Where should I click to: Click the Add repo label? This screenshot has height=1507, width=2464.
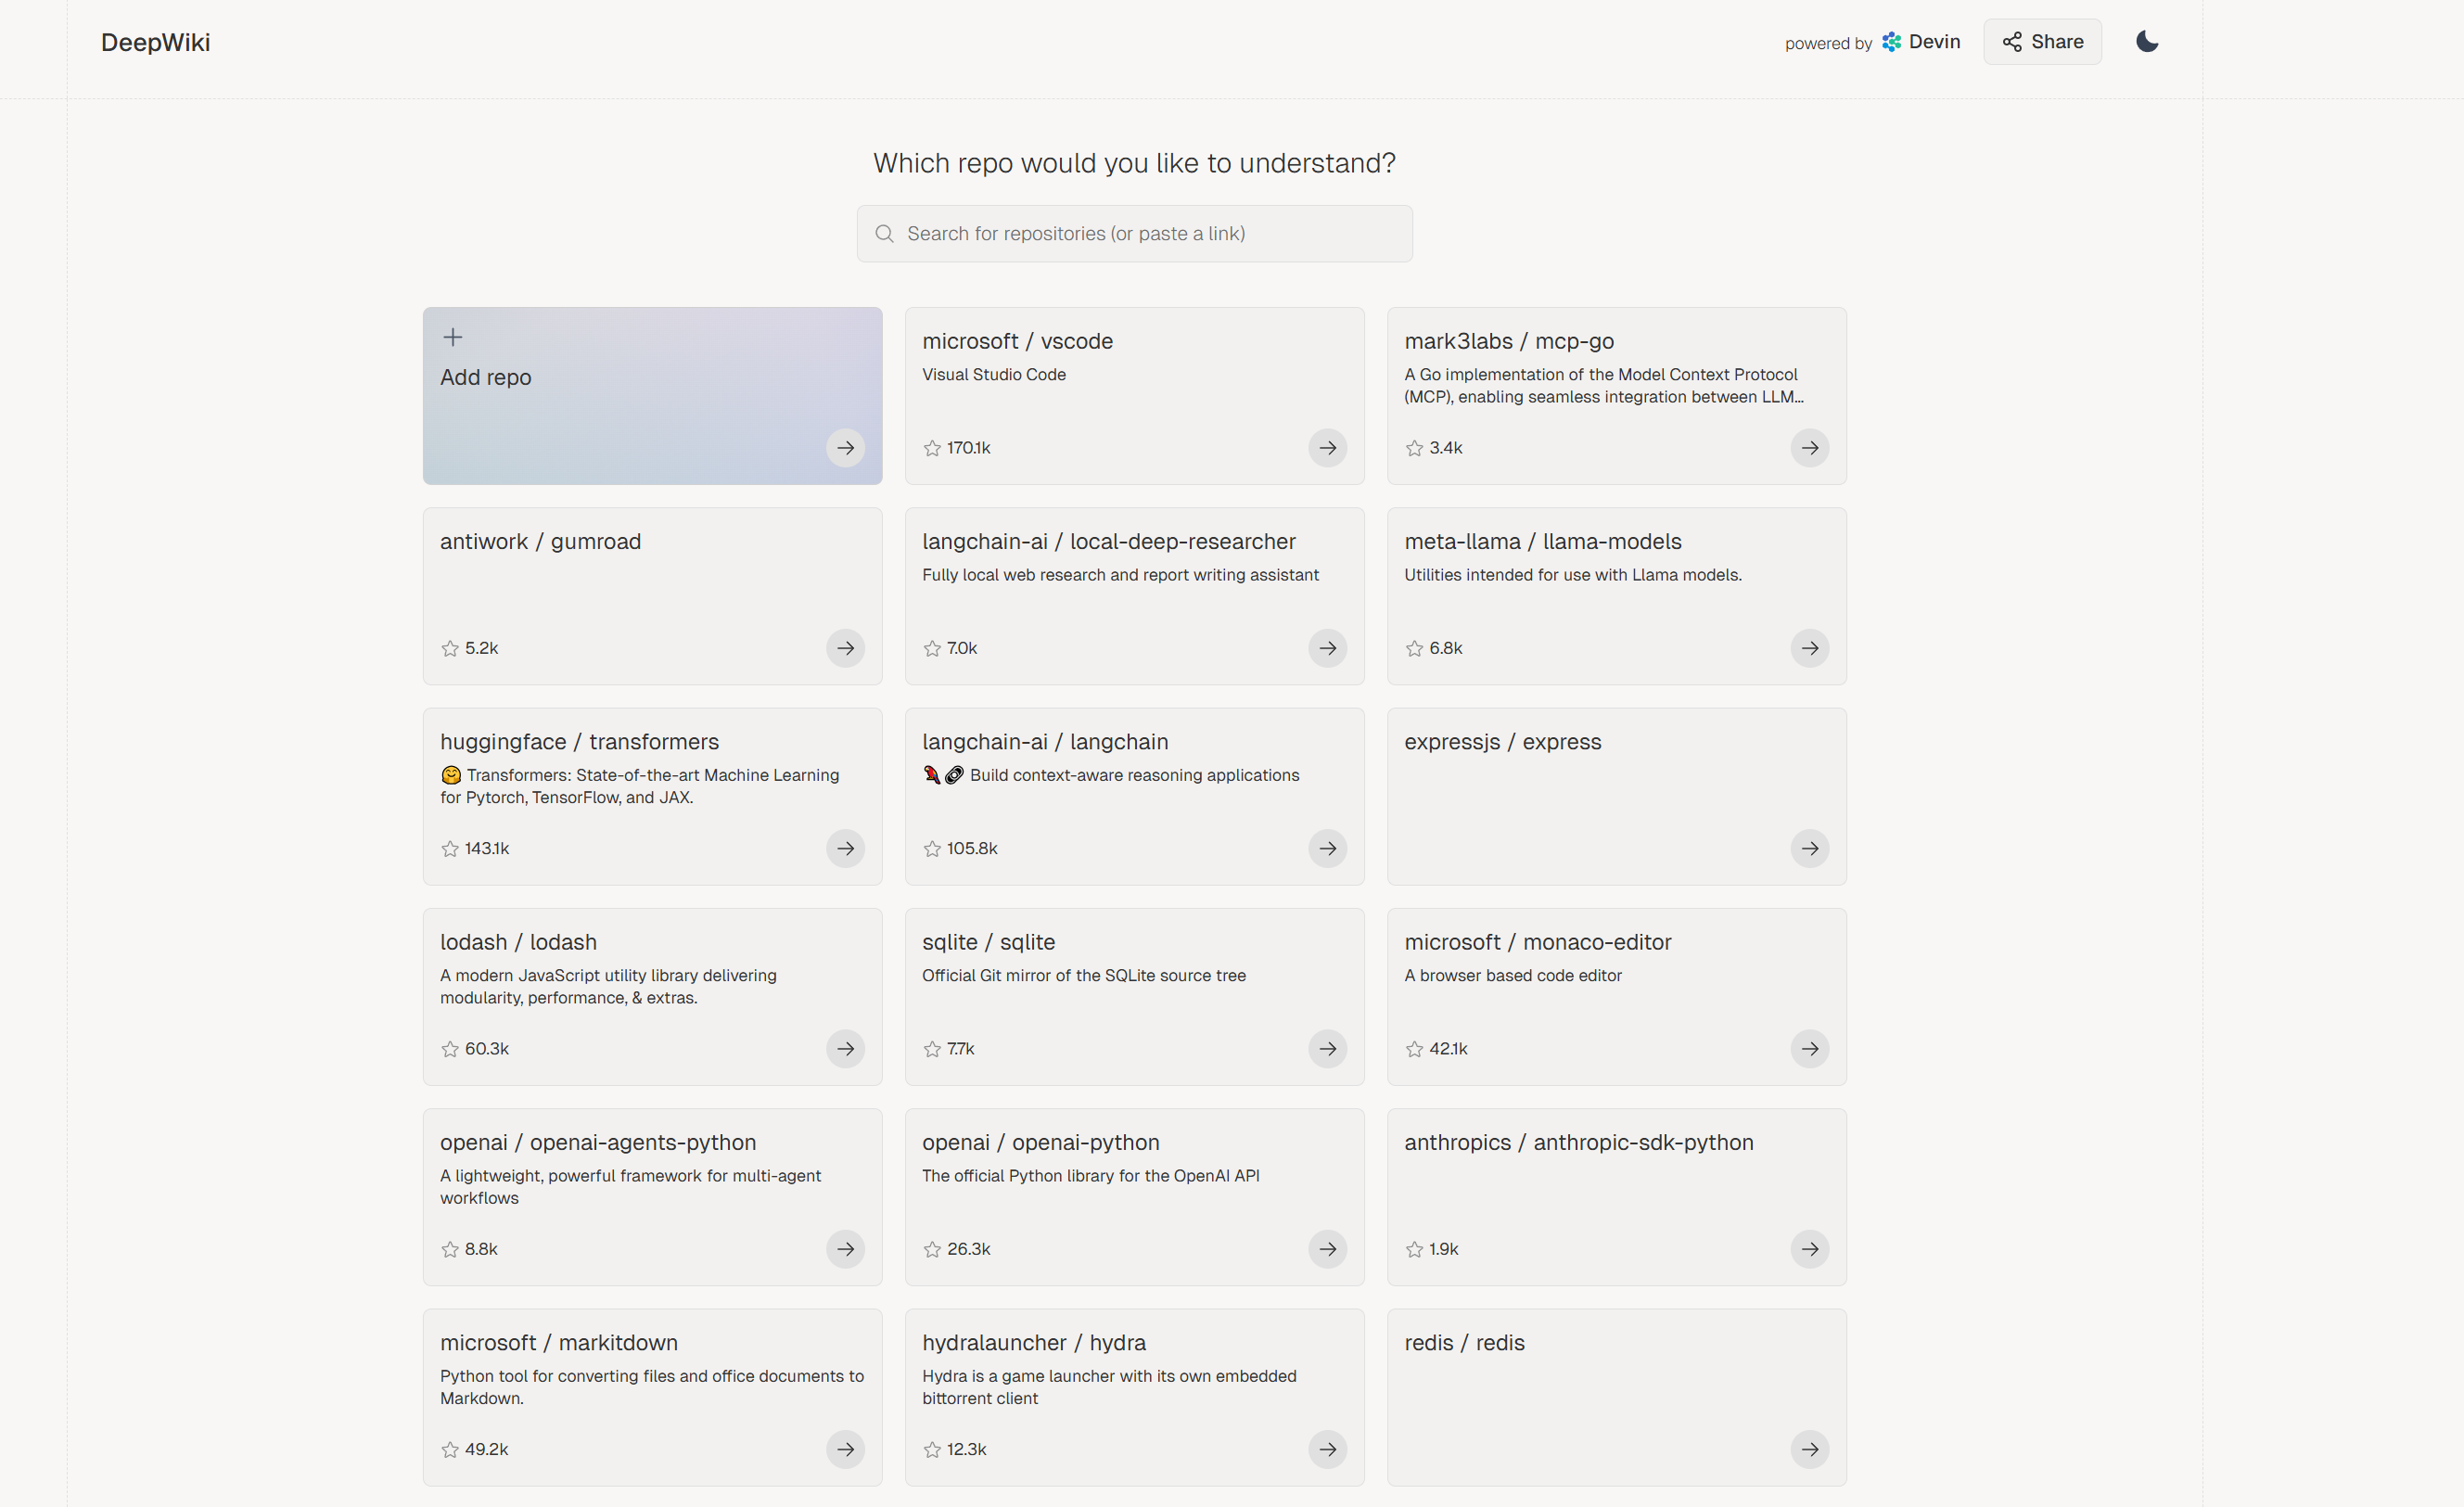(x=486, y=377)
